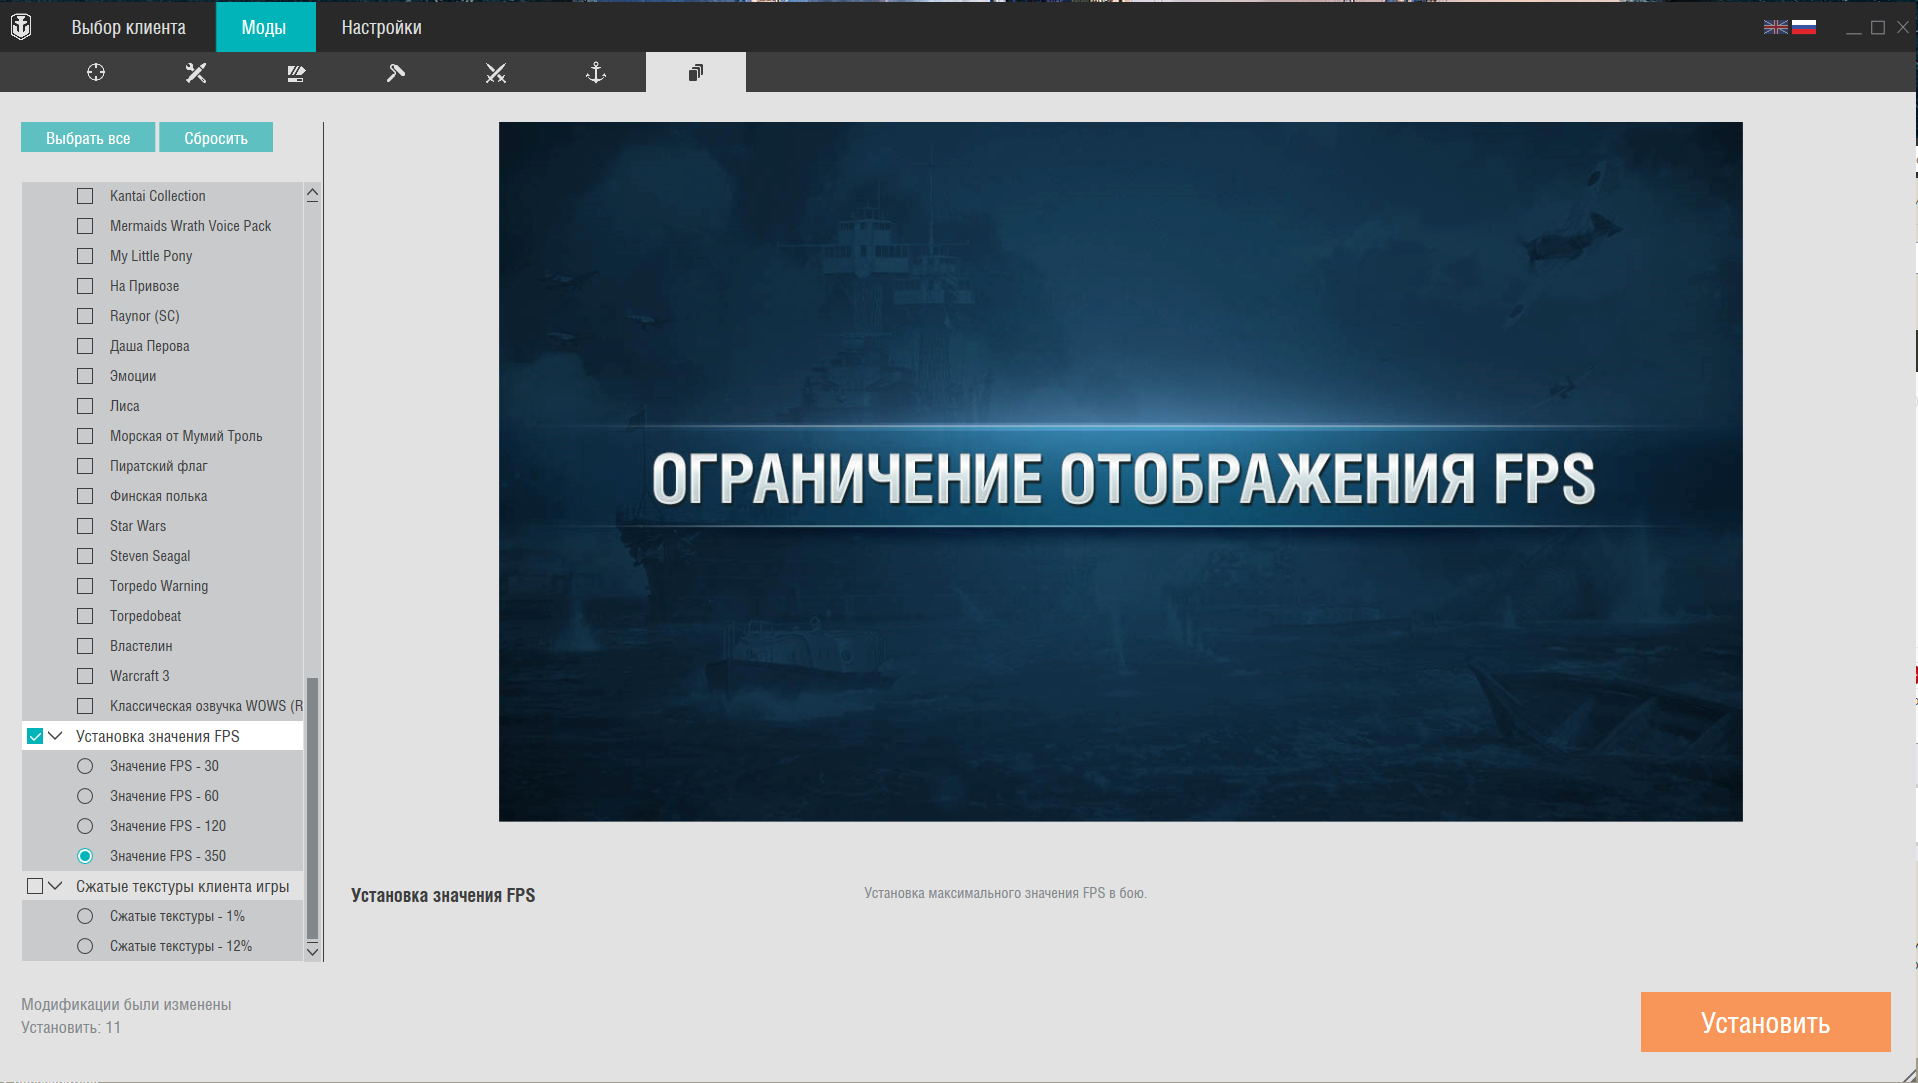Open the anchor mods category icon
1918x1083 pixels.
pos(596,72)
